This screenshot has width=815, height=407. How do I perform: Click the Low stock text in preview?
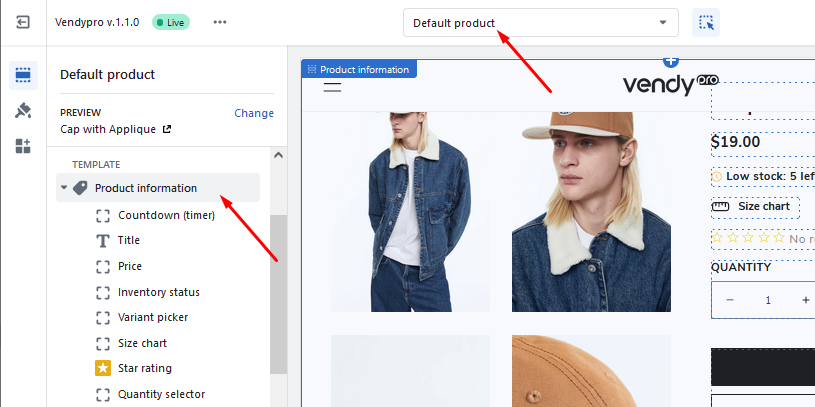coord(770,177)
